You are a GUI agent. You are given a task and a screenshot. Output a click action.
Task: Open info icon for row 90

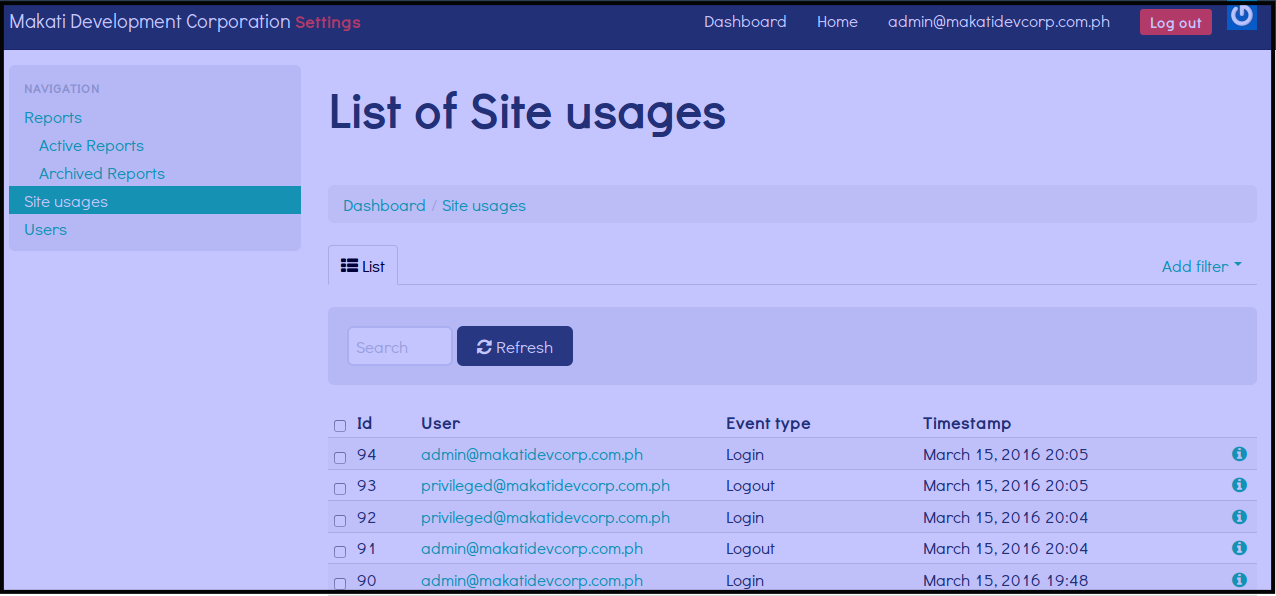1239,580
